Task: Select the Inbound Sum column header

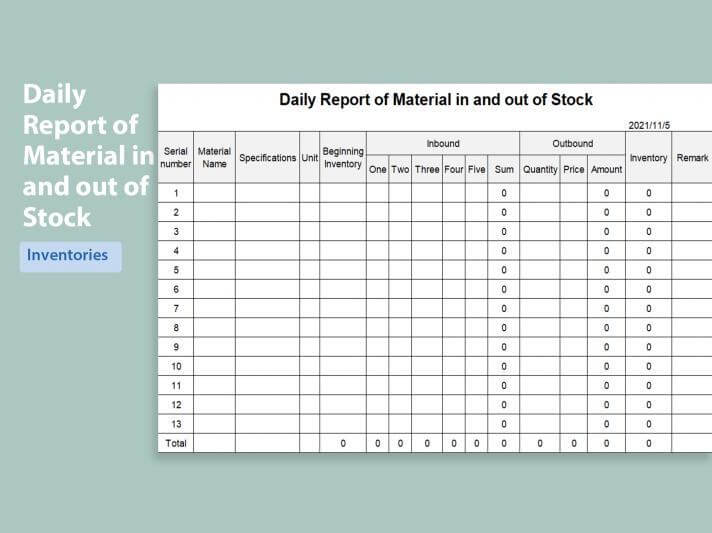Action: point(504,169)
